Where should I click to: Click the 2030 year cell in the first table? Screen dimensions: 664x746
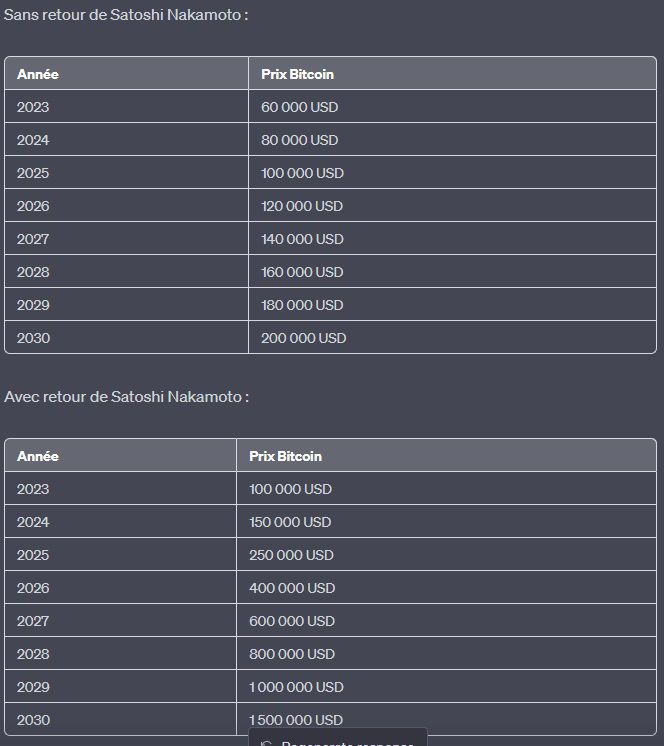point(33,338)
